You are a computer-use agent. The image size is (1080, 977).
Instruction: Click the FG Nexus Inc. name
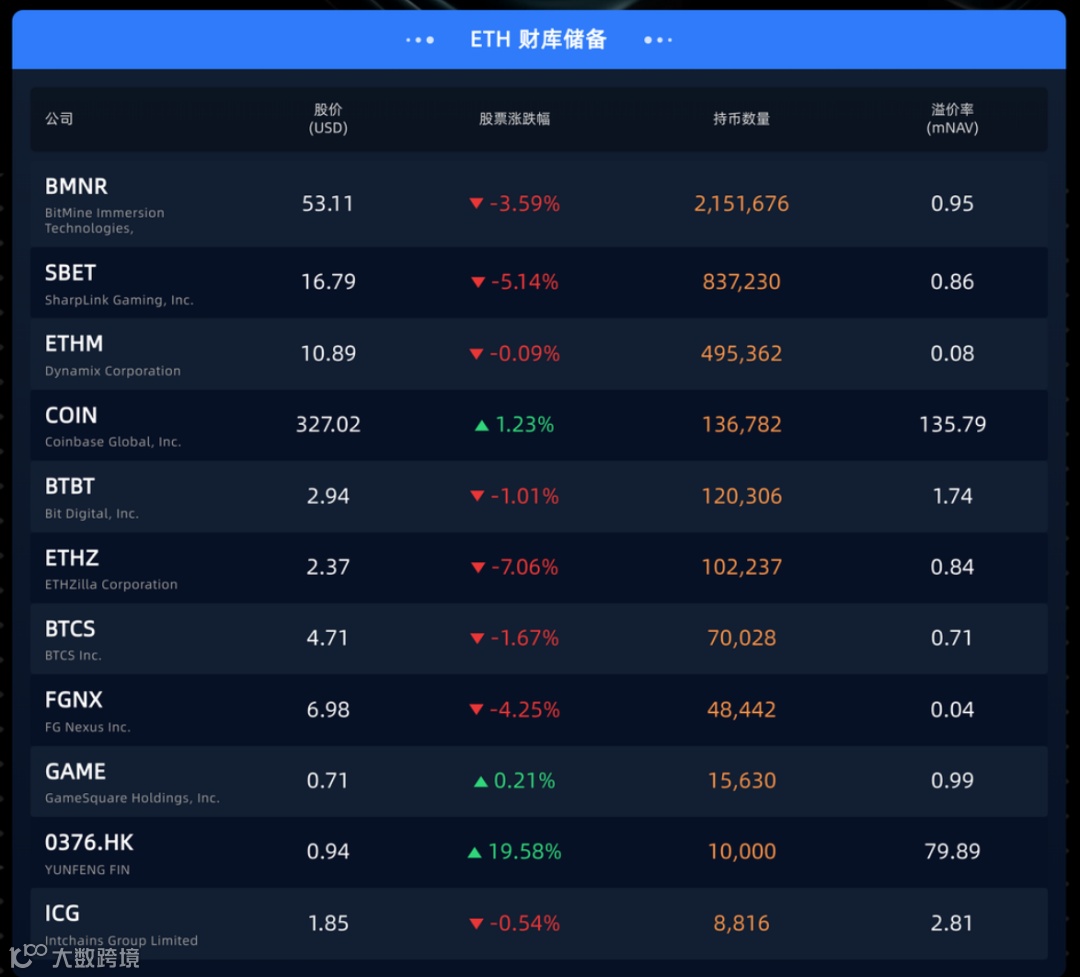87,727
